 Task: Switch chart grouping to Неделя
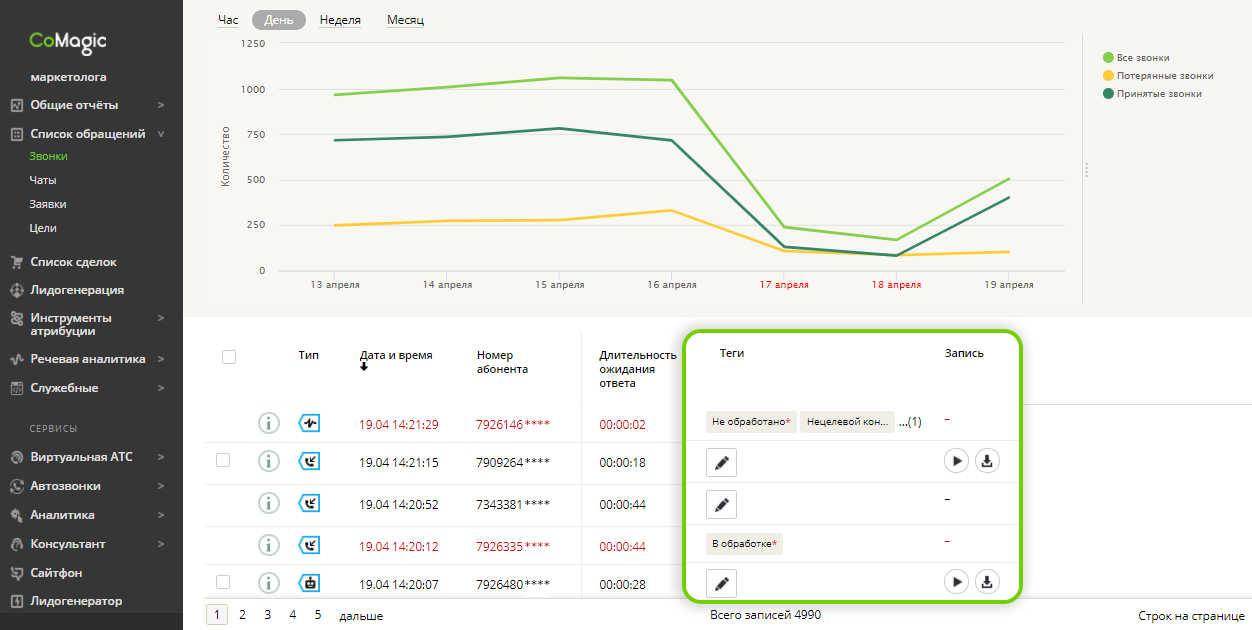(340, 20)
